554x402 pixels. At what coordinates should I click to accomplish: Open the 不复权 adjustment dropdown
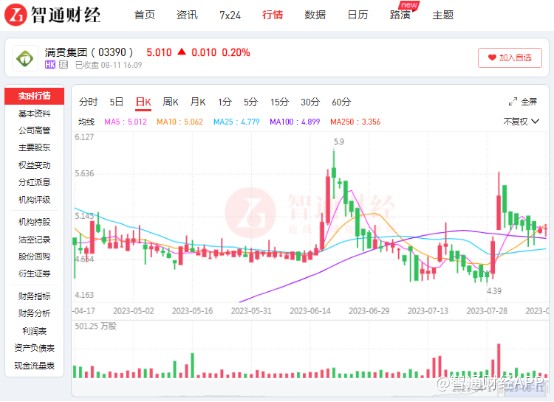[521, 122]
